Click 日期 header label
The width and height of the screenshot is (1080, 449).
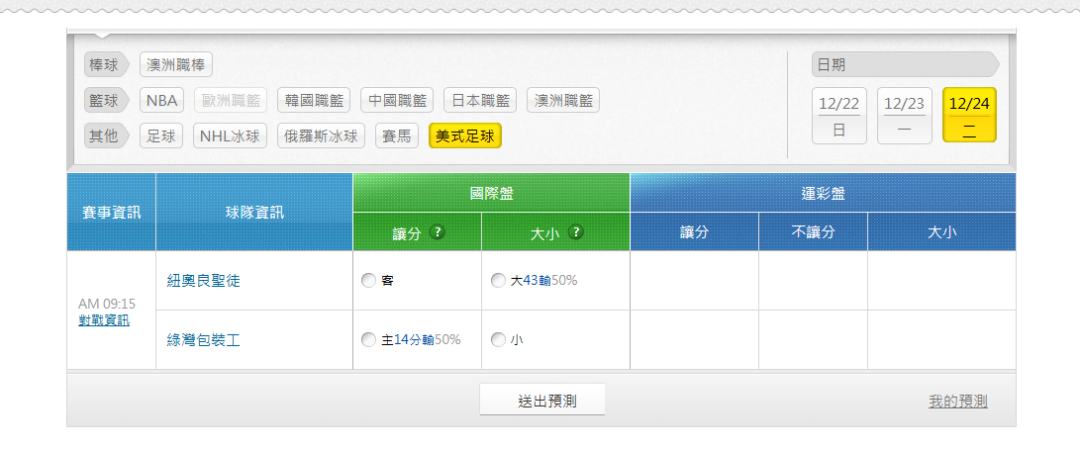(x=905, y=65)
